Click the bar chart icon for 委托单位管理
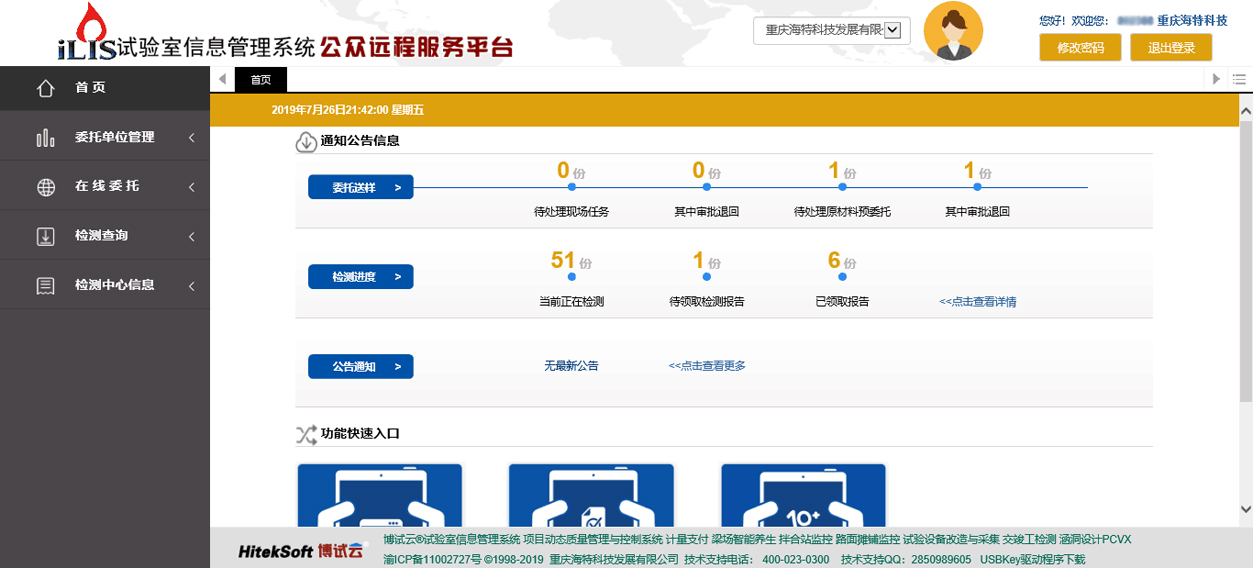Screen dimensions: 1253x568 45,138
